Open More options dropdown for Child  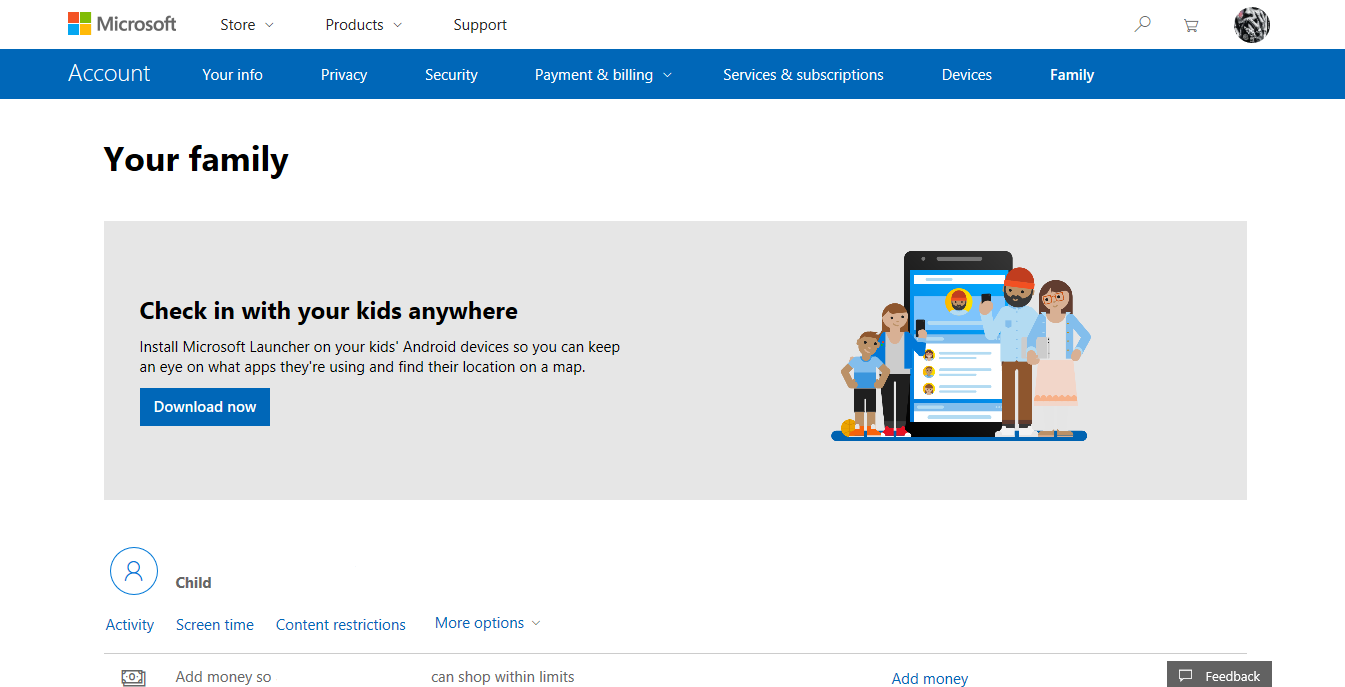click(x=487, y=623)
